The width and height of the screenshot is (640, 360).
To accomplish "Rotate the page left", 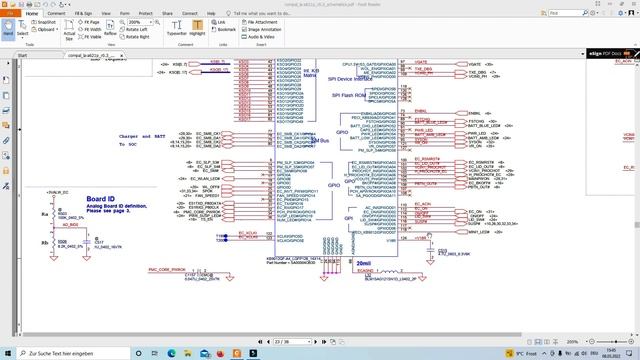I will 133,29.
